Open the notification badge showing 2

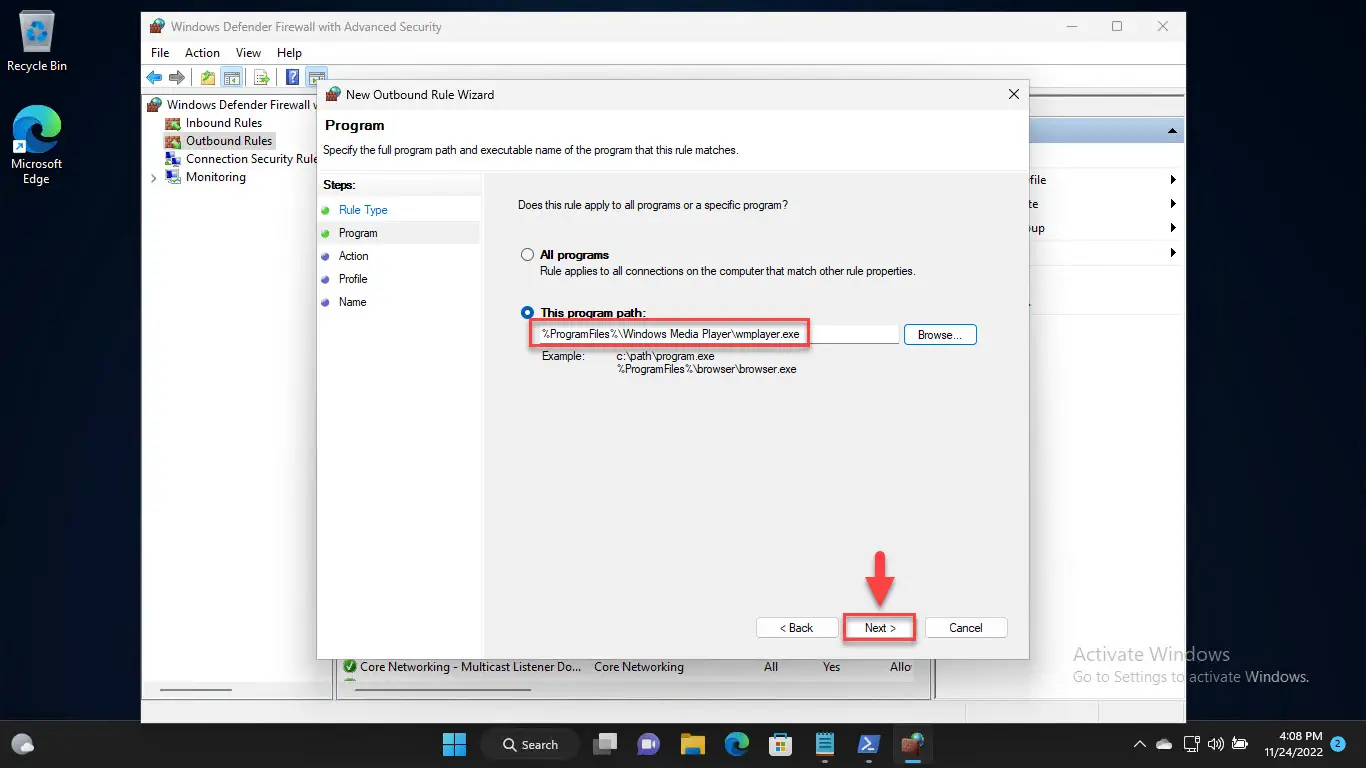click(x=1338, y=744)
